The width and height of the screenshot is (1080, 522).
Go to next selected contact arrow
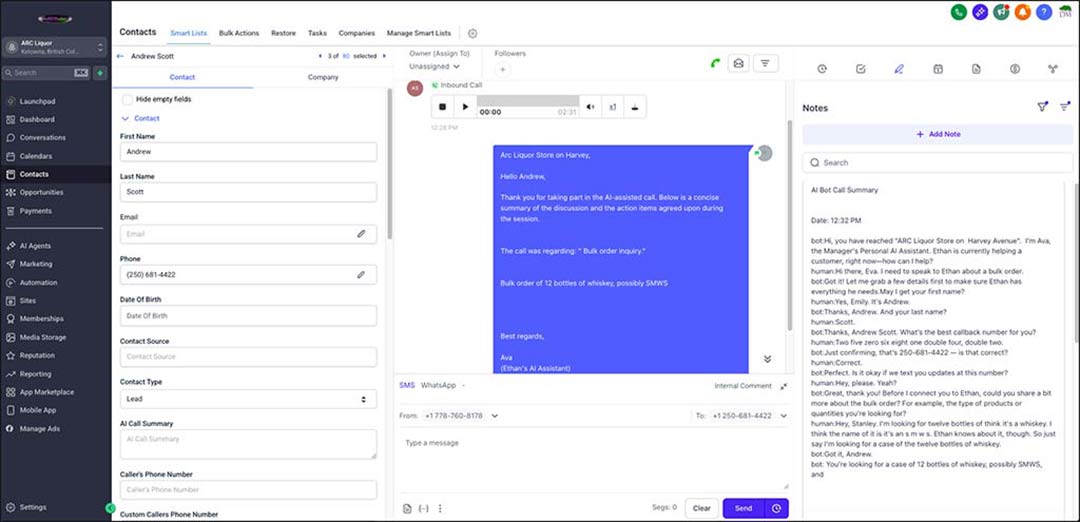(x=384, y=56)
